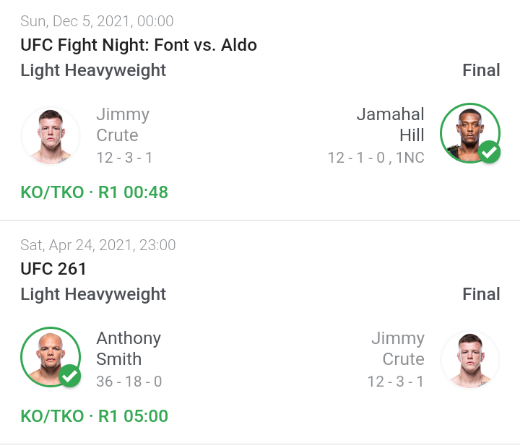The width and height of the screenshot is (520, 445).
Task: Click green winner checkmark on Anthony Smith
Action: click(x=70, y=376)
